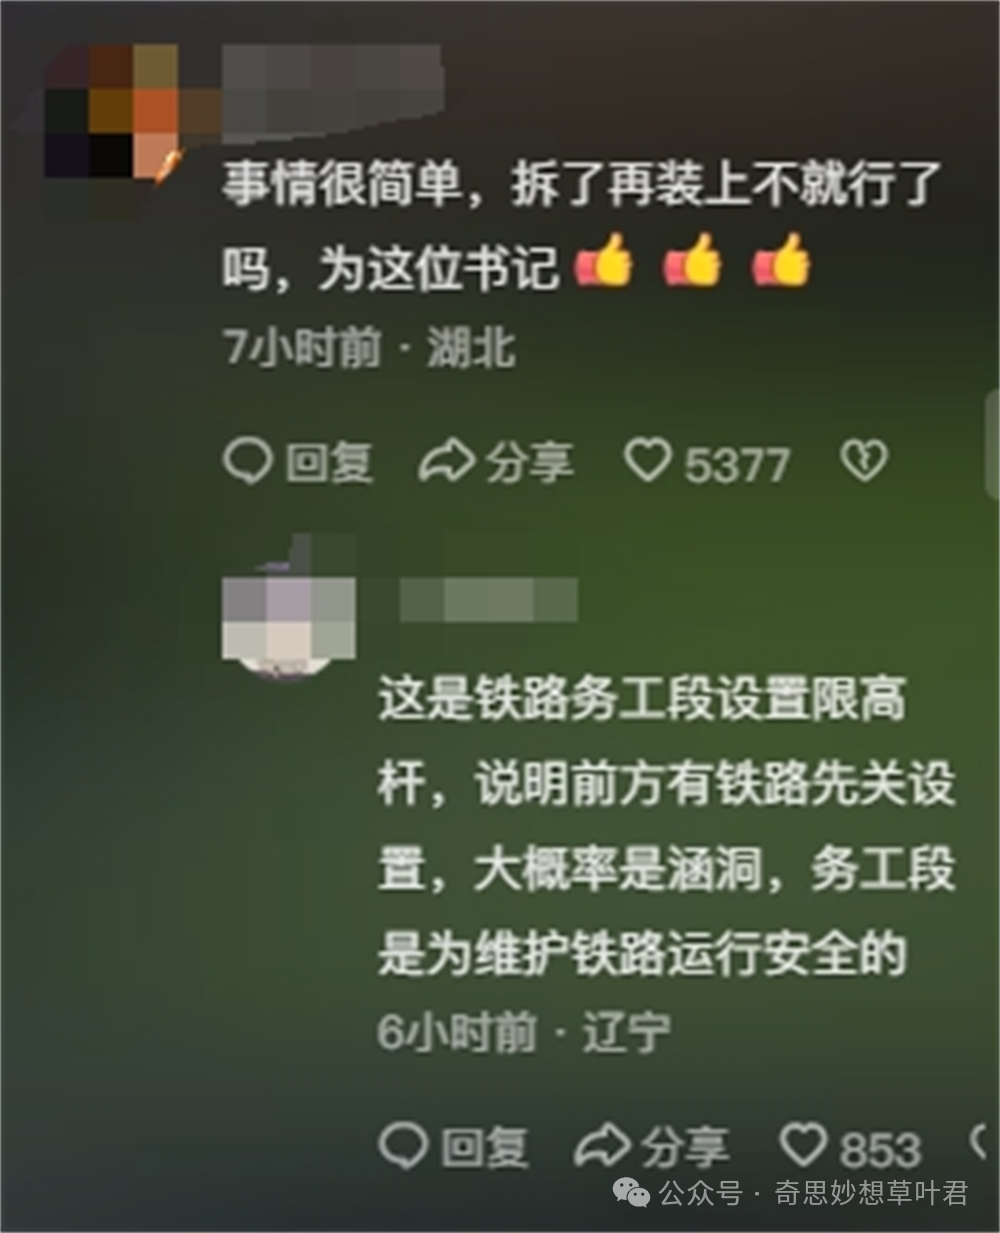Click the first commenter's blurred username
The image size is (1000, 1233).
coord(332,92)
